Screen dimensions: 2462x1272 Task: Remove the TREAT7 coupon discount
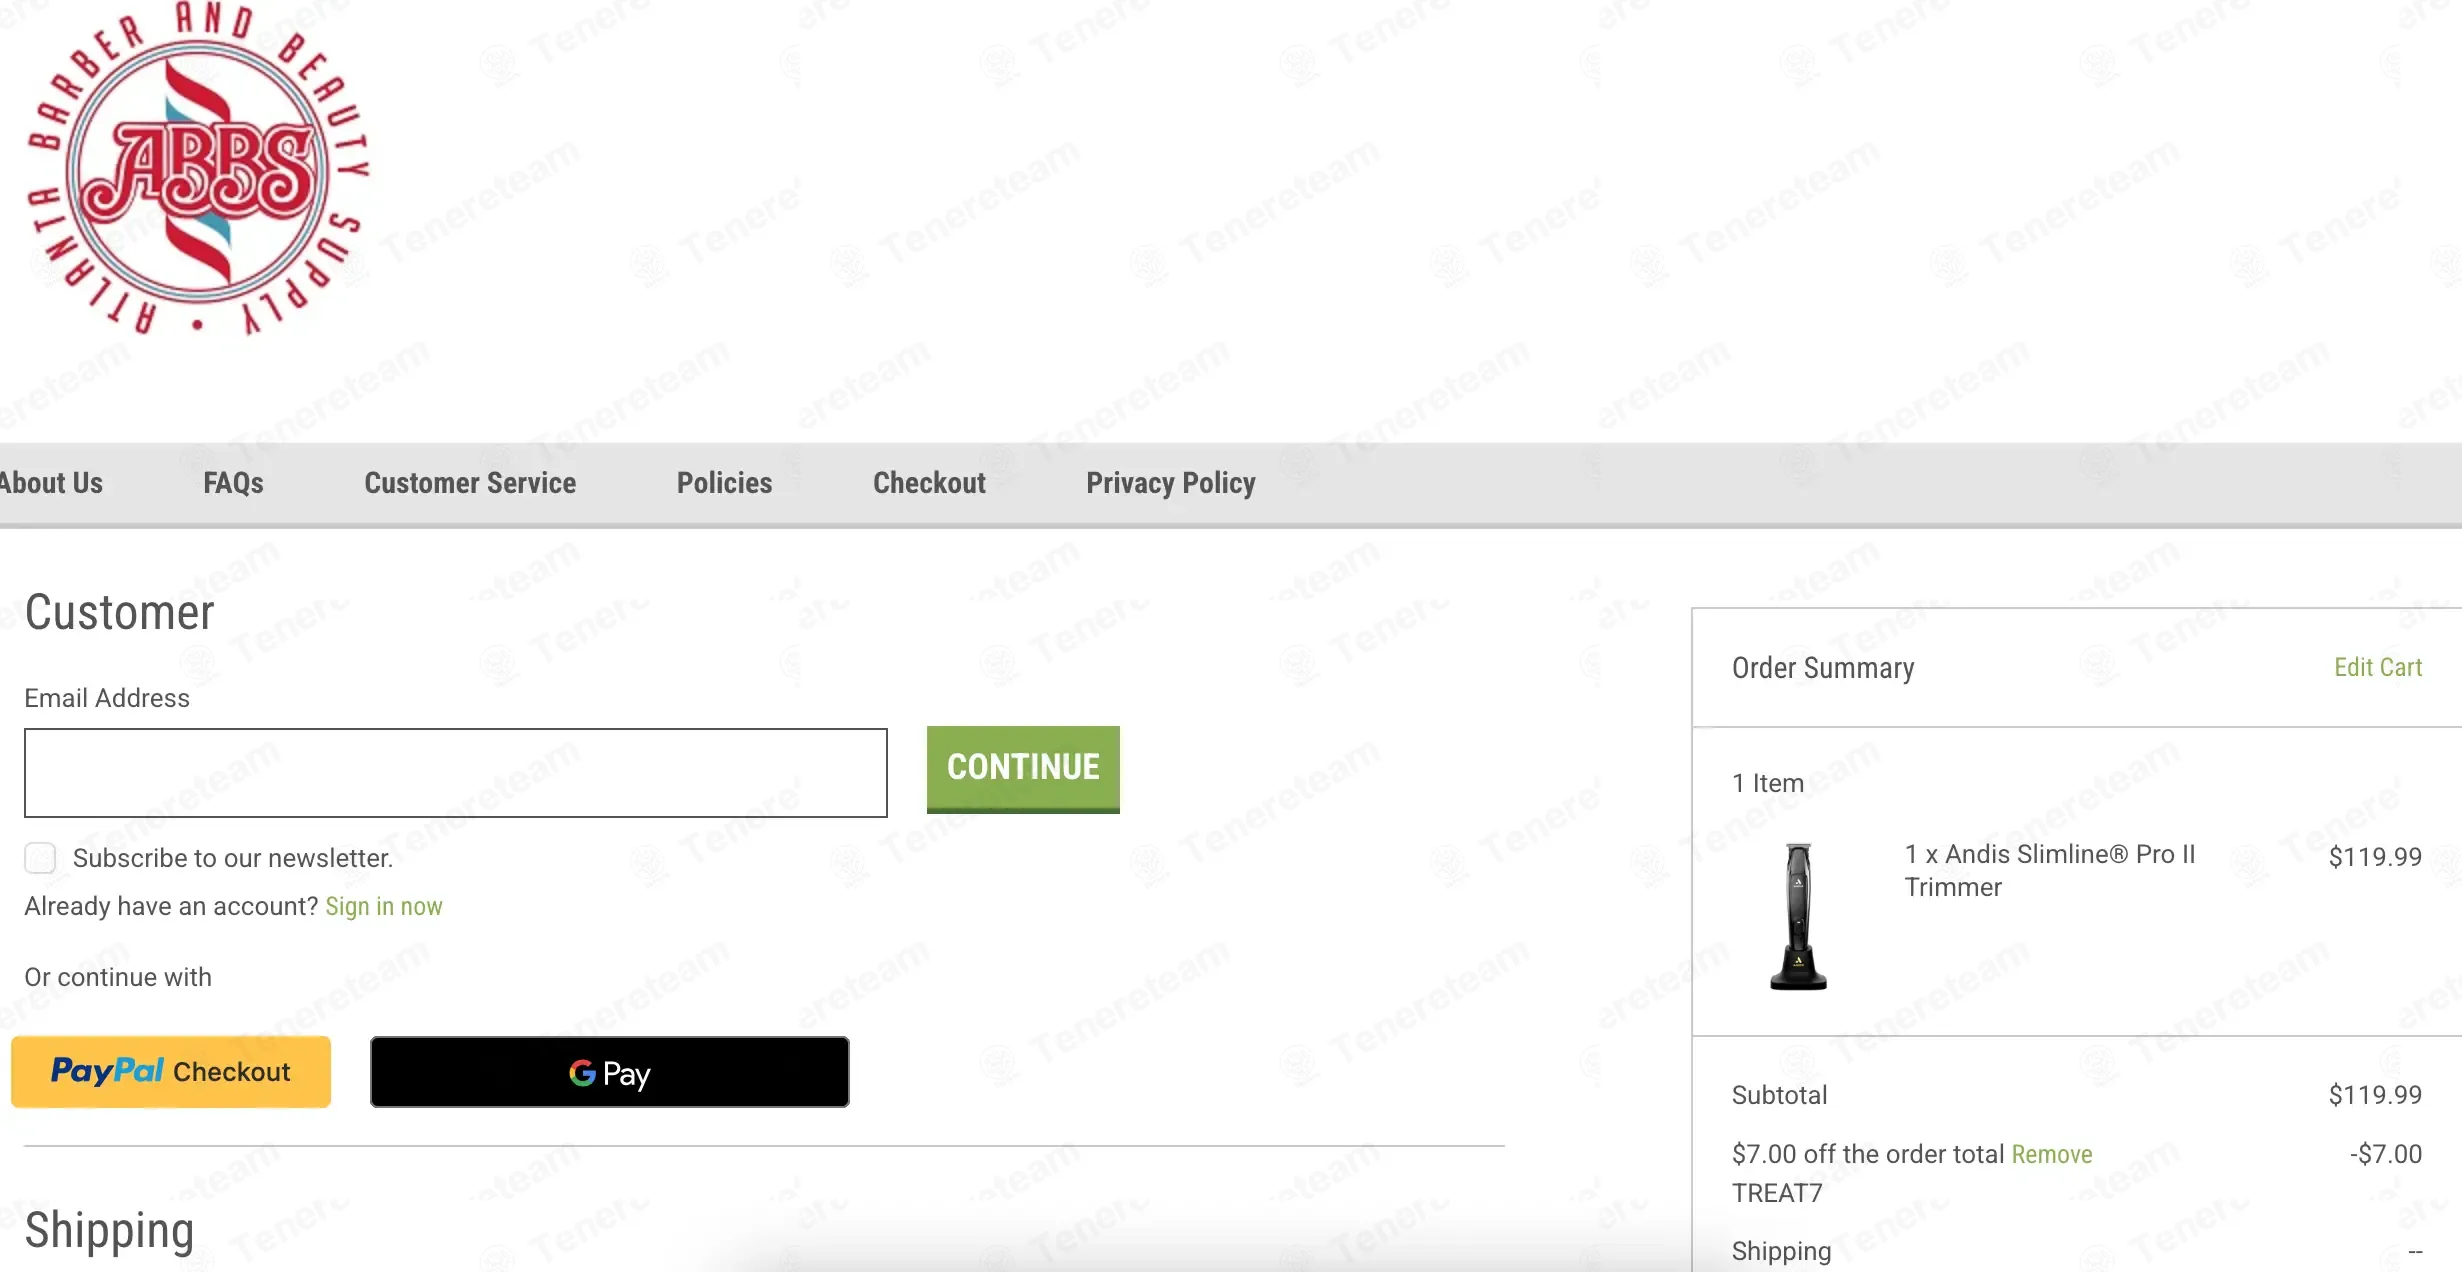click(x=2052, y=1154)
